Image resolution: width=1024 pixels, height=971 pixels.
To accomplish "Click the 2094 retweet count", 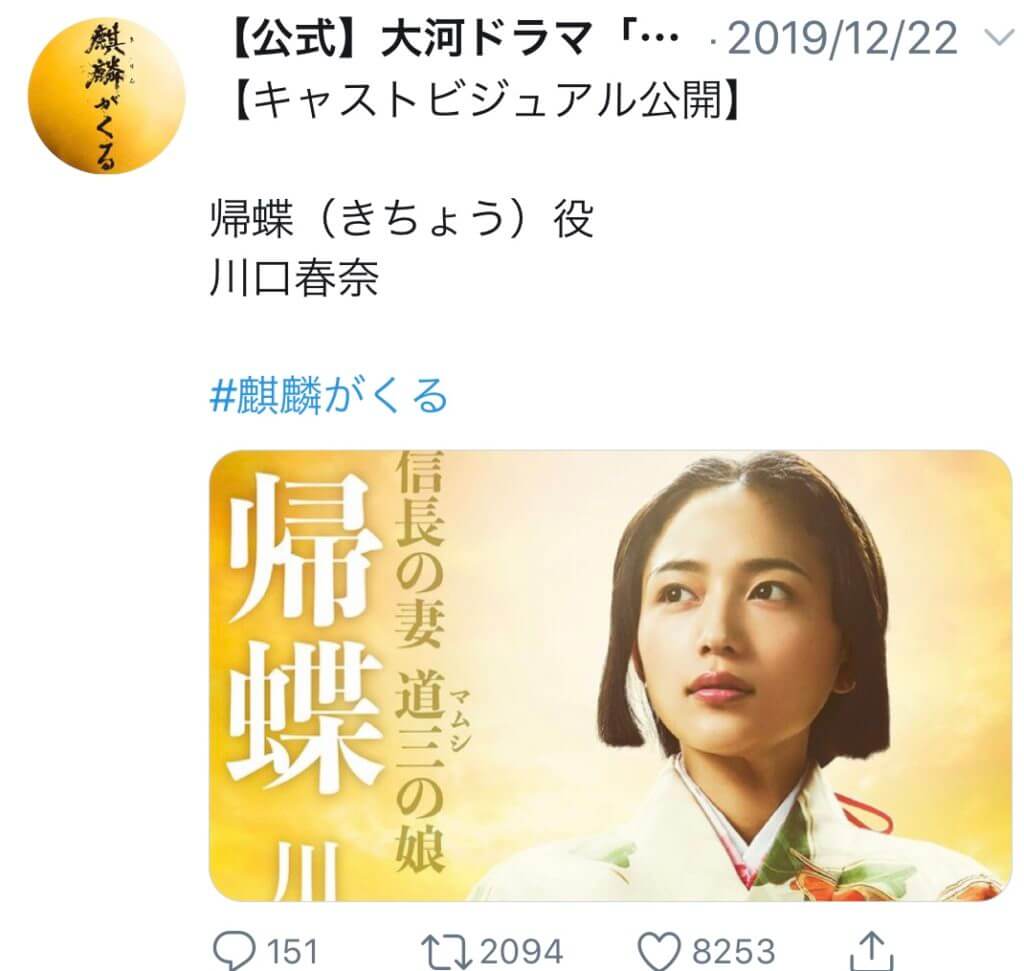I will (522, 951).
